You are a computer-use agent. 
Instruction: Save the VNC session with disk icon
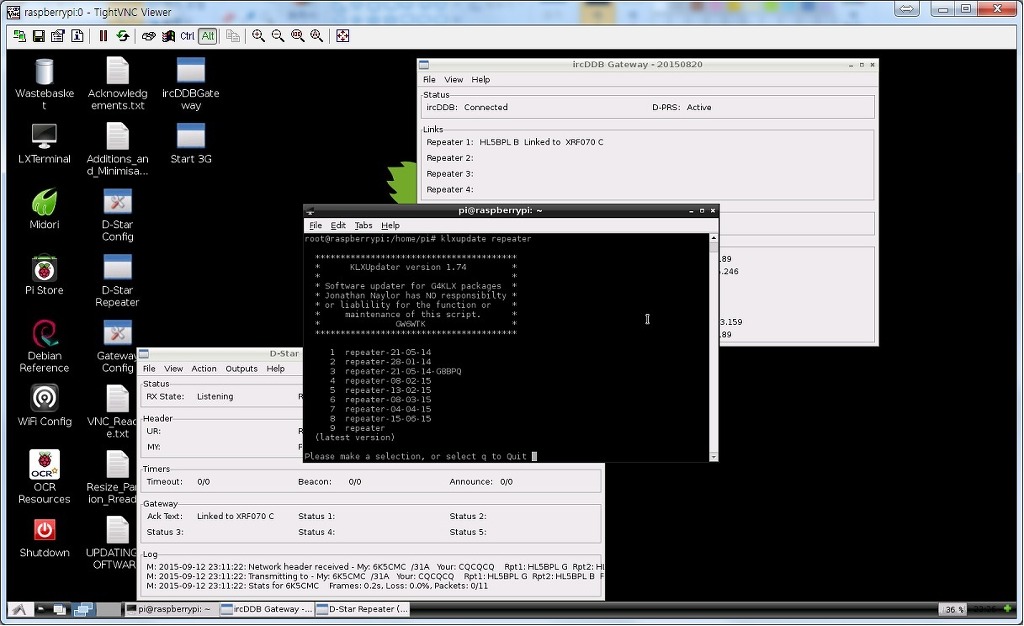tap(38, 36)
